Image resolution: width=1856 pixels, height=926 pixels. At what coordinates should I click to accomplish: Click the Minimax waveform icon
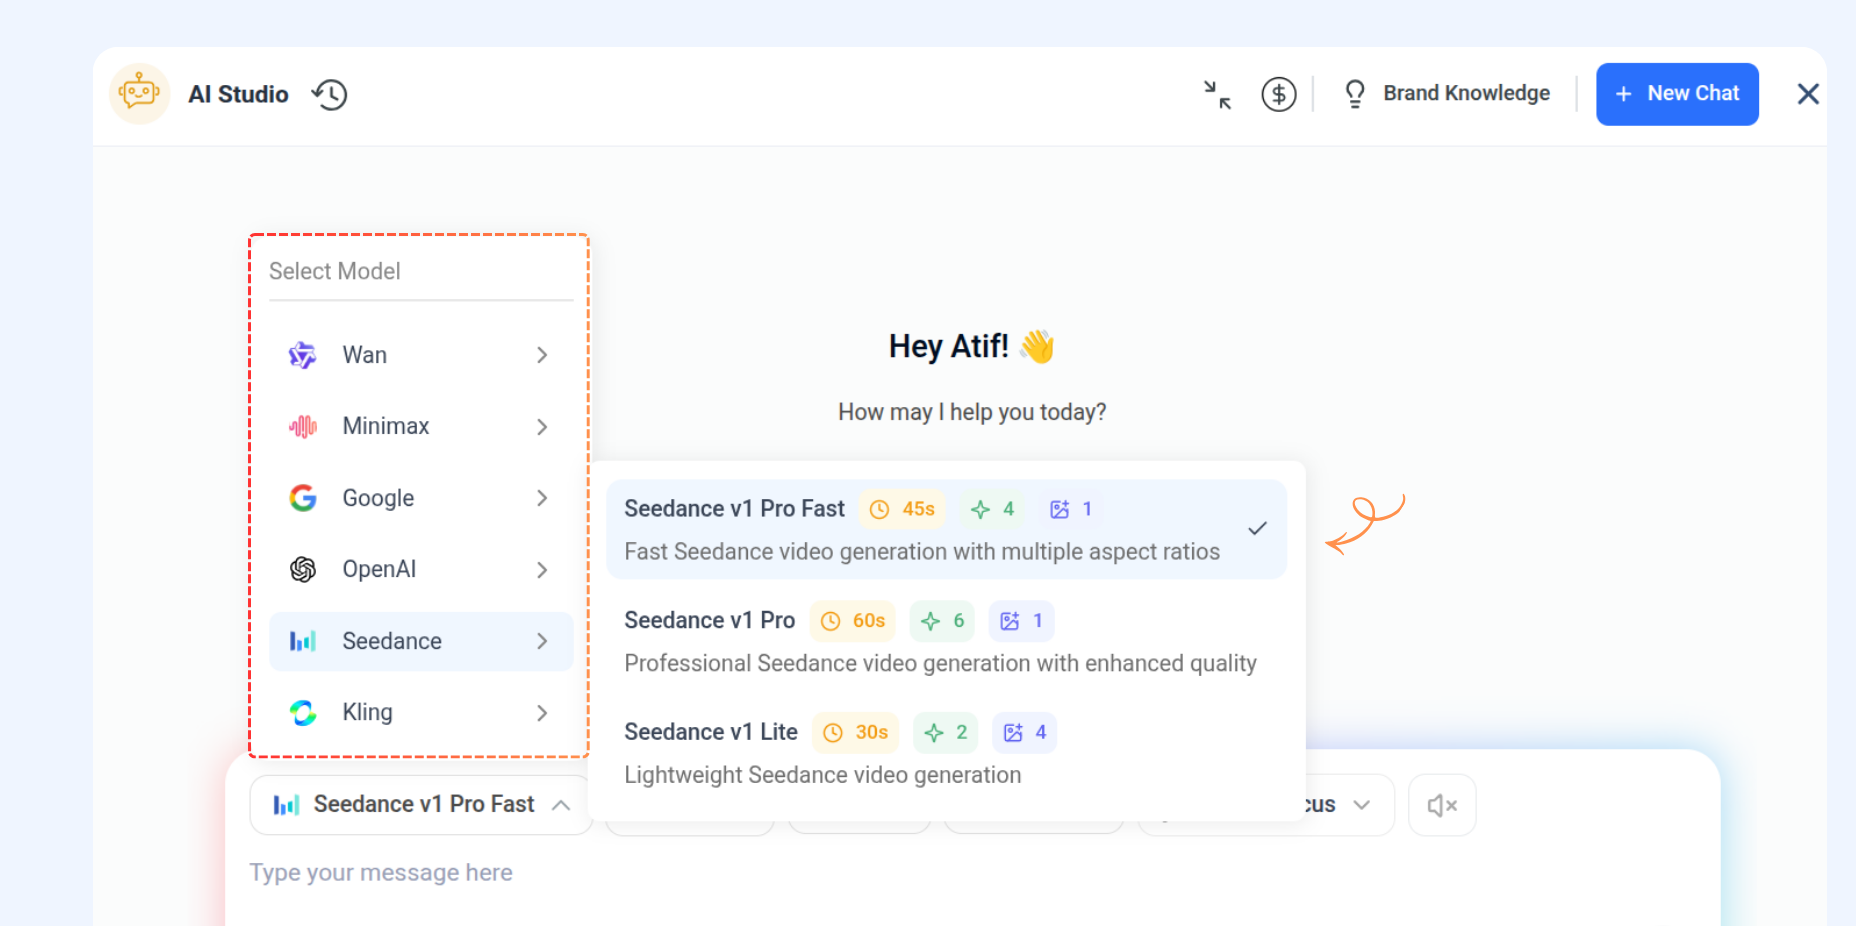click(302, 427)
